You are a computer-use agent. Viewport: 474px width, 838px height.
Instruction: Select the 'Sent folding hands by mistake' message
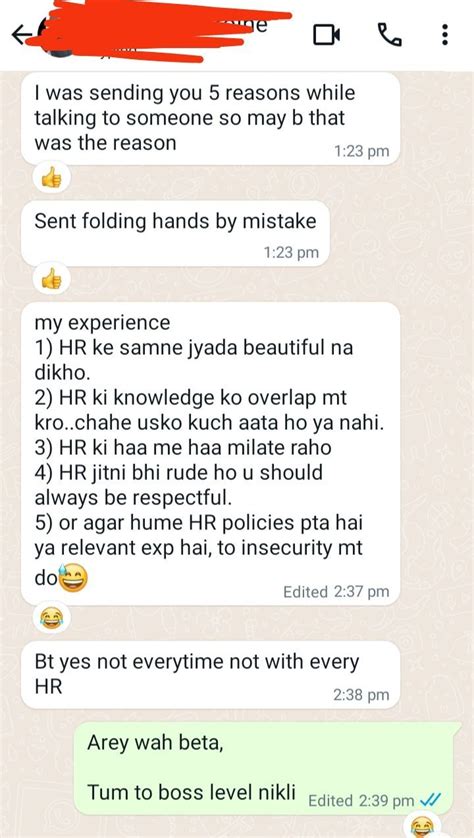click(175, 234)
